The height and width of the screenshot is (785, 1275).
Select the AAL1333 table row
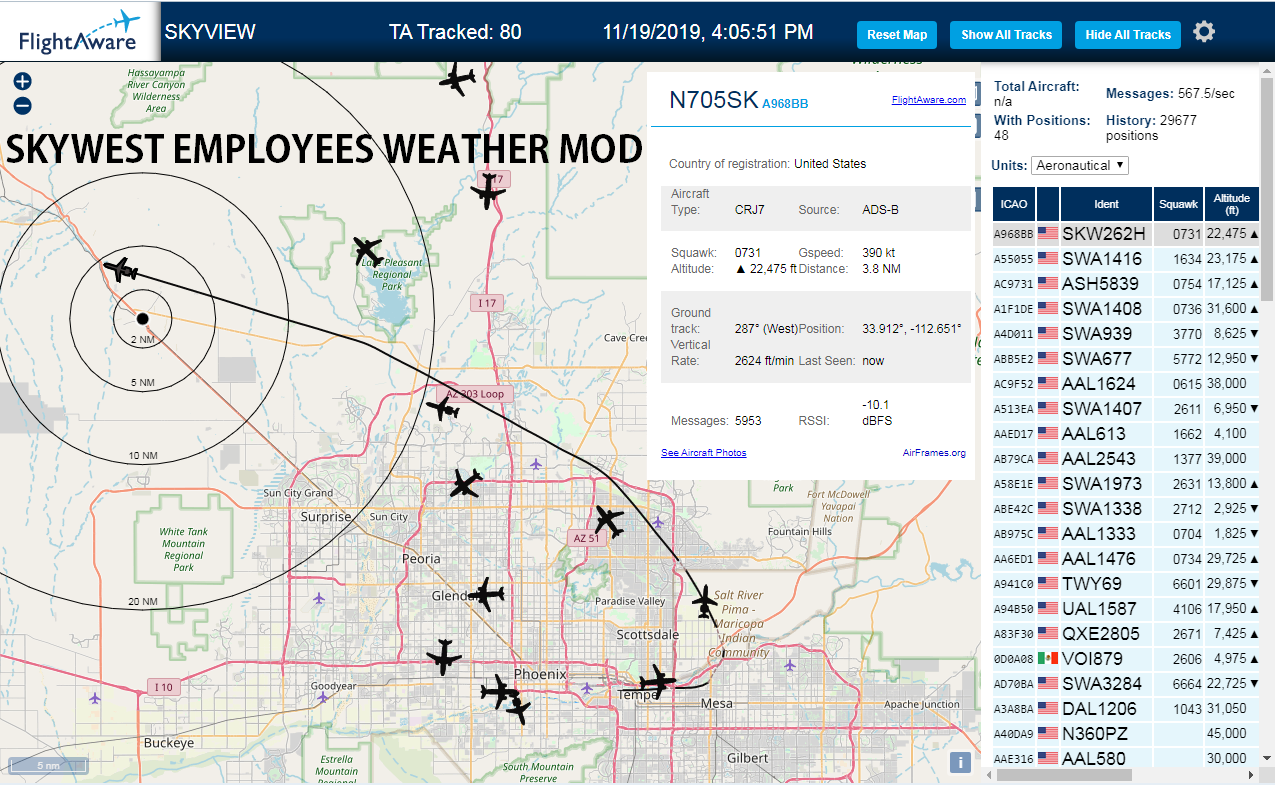coord(1127,534)
